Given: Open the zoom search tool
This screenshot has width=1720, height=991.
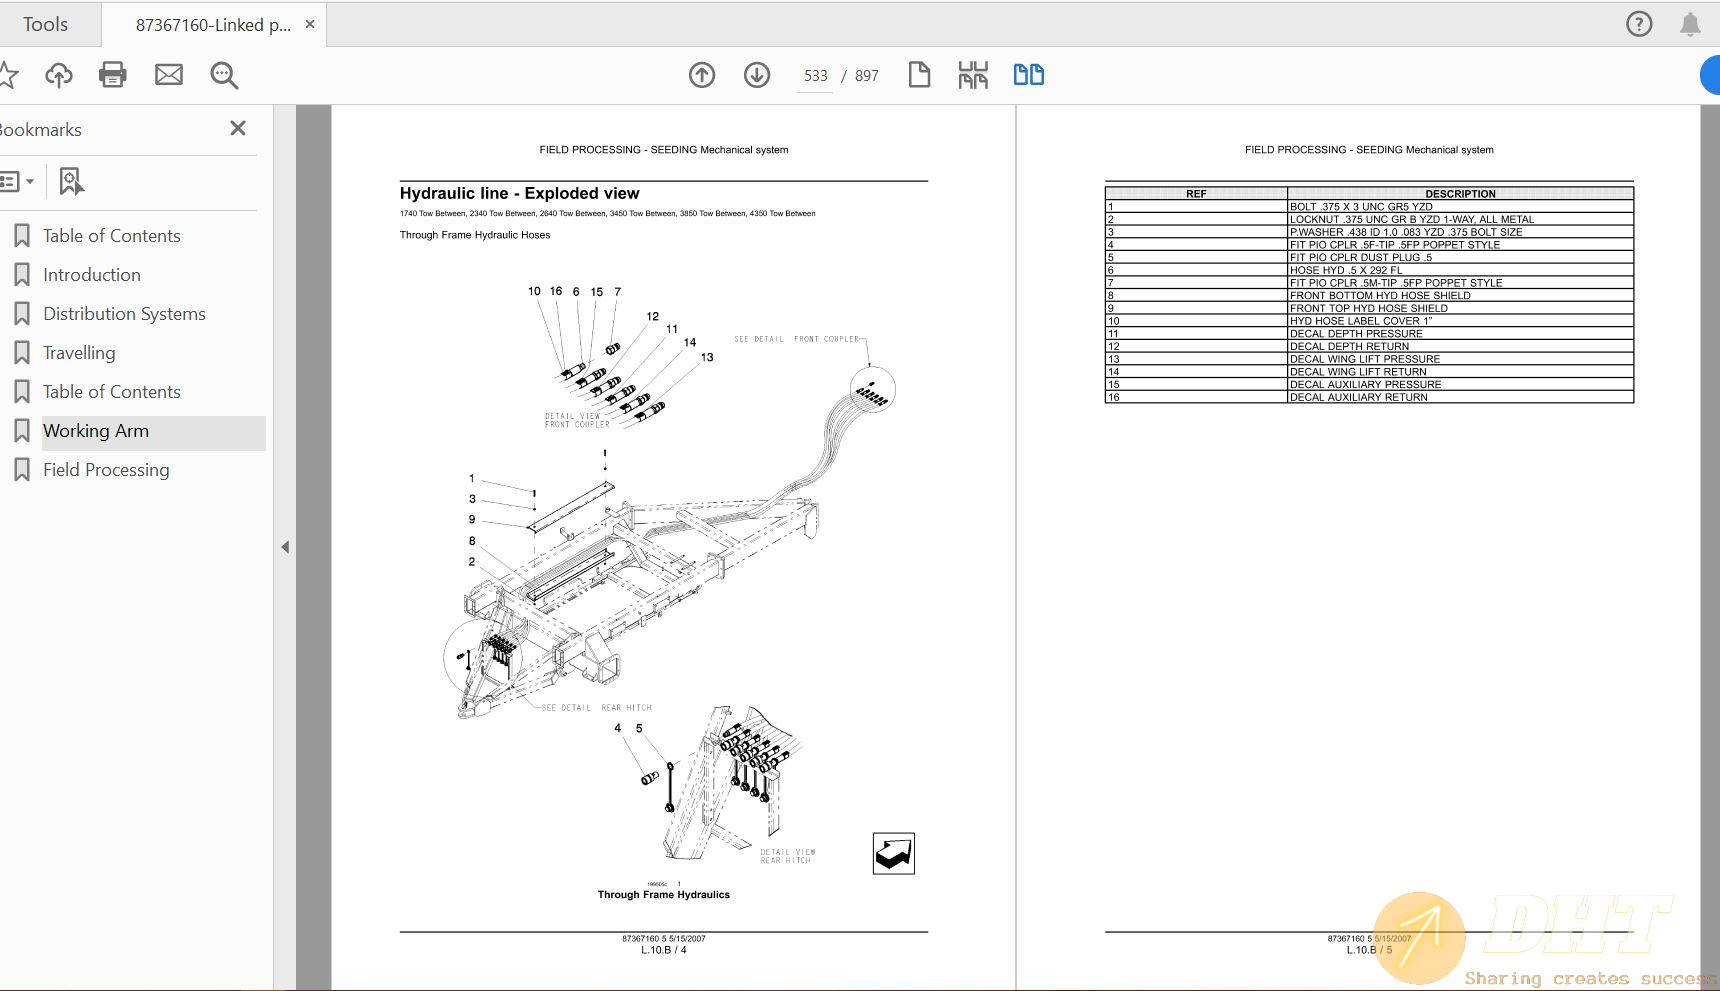Looking at the screenshot, I should click(224, 75).
